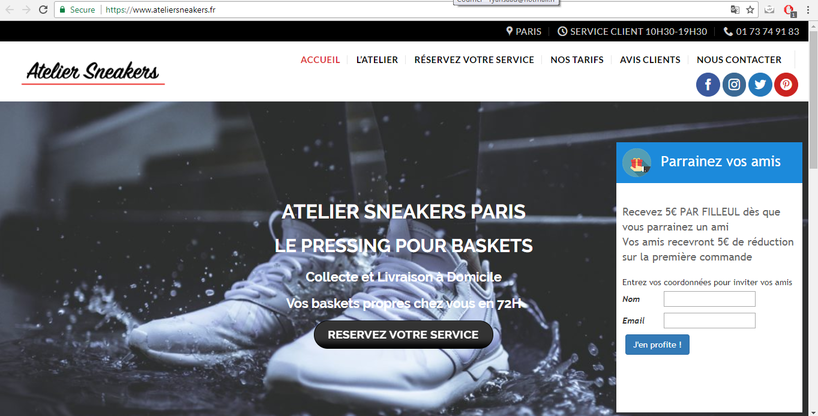The height and width of the screenshot is (416, 818).
Task: Click the Opera-style extension icon
Action: click(x=789, y=10)
